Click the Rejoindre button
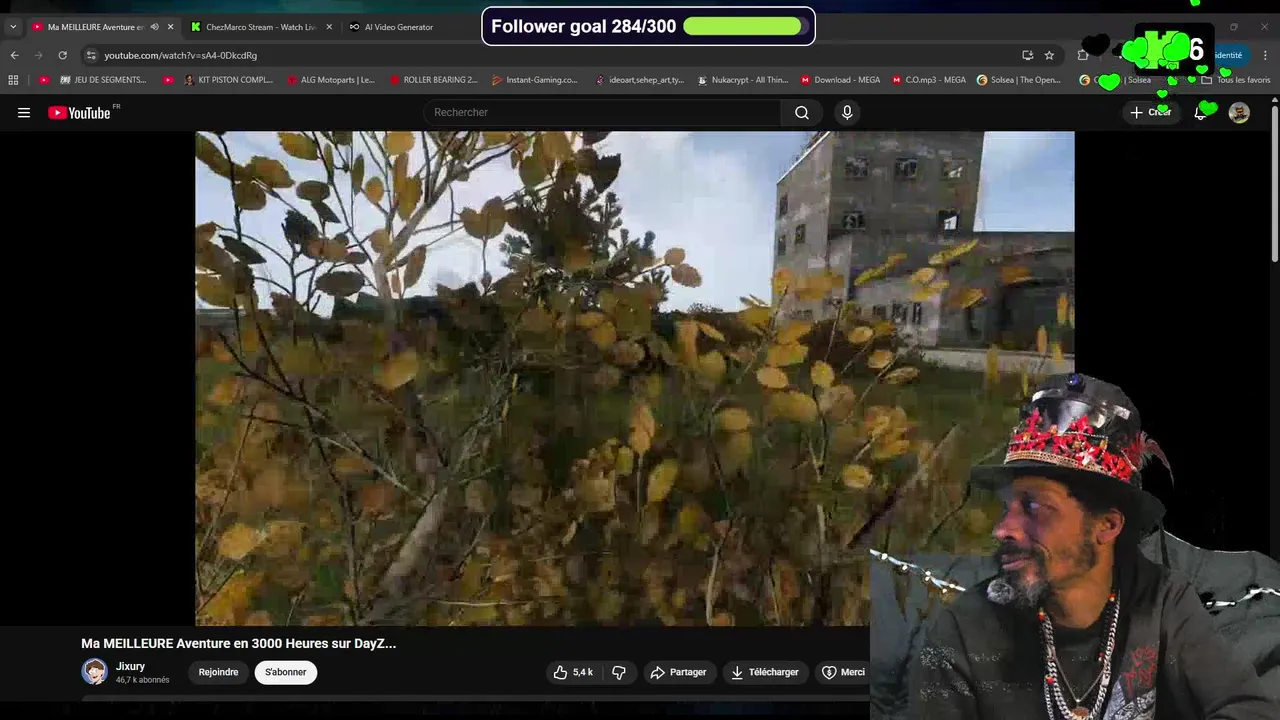The image size is (1280, 720). [218, 672]
